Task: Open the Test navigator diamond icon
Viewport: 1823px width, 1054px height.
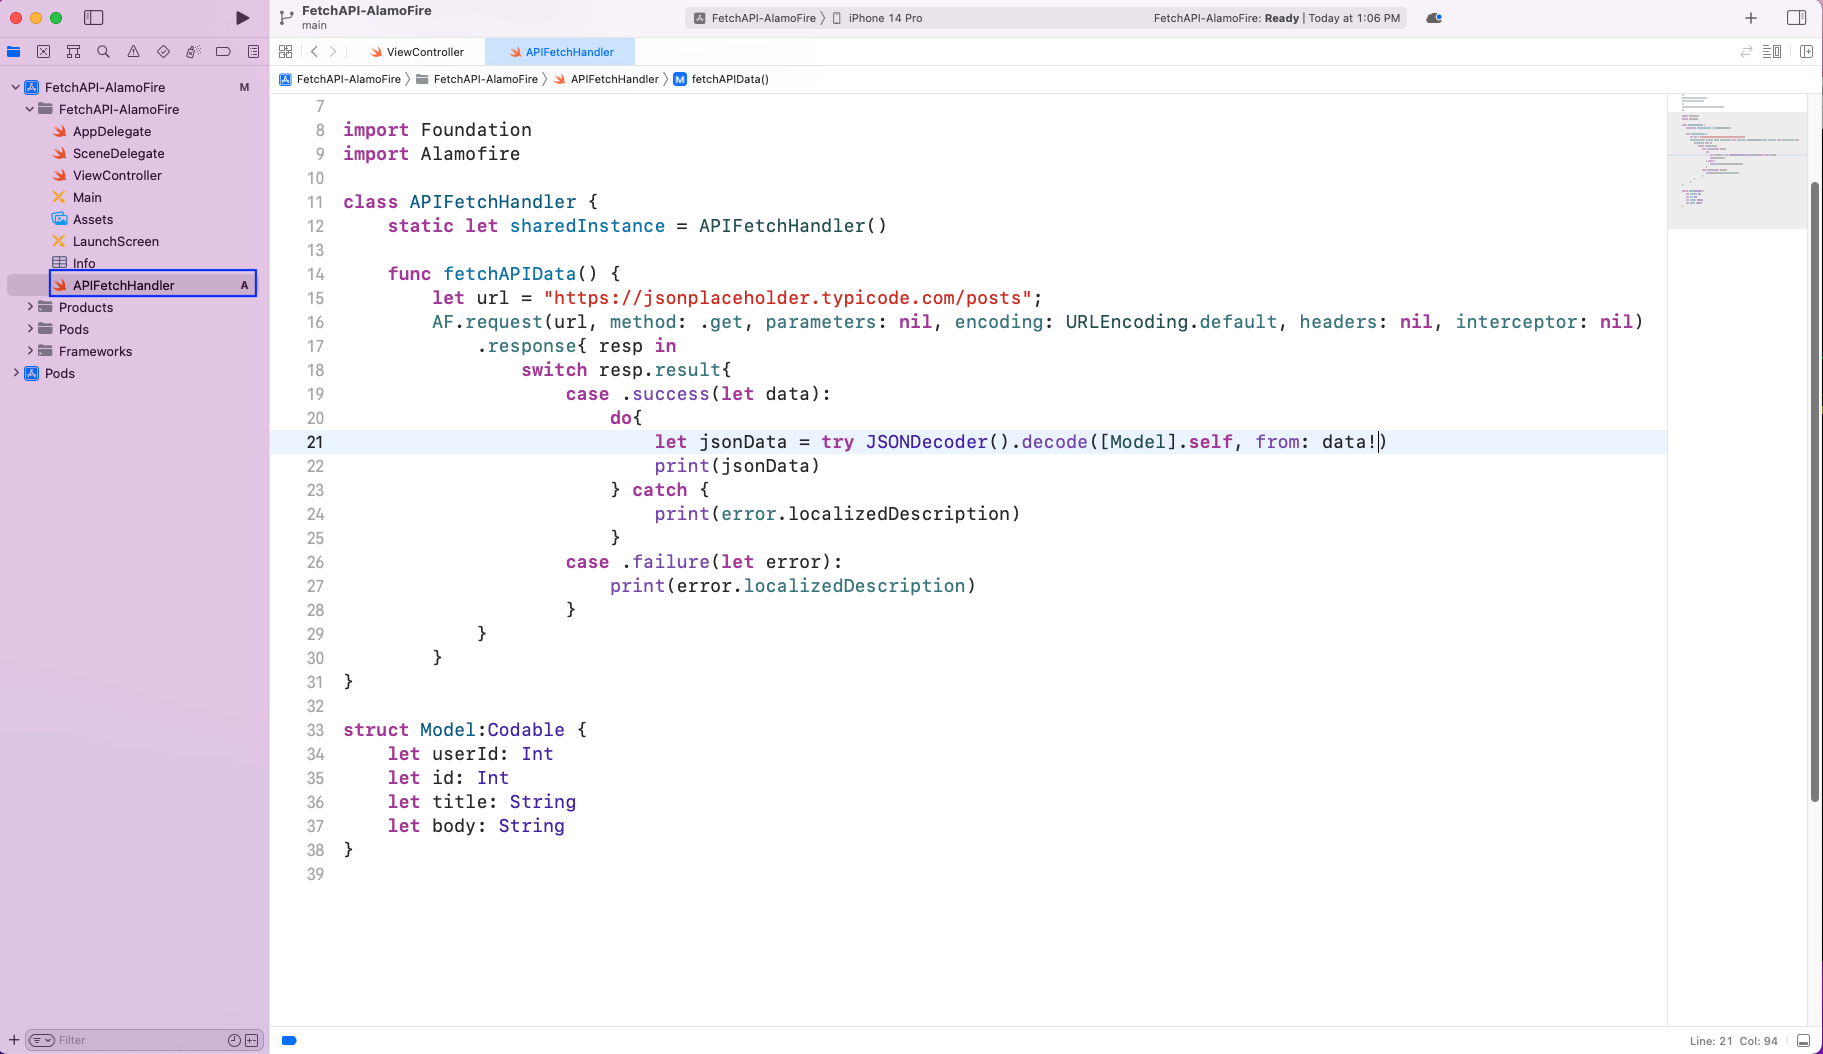Action: [164, 52]
